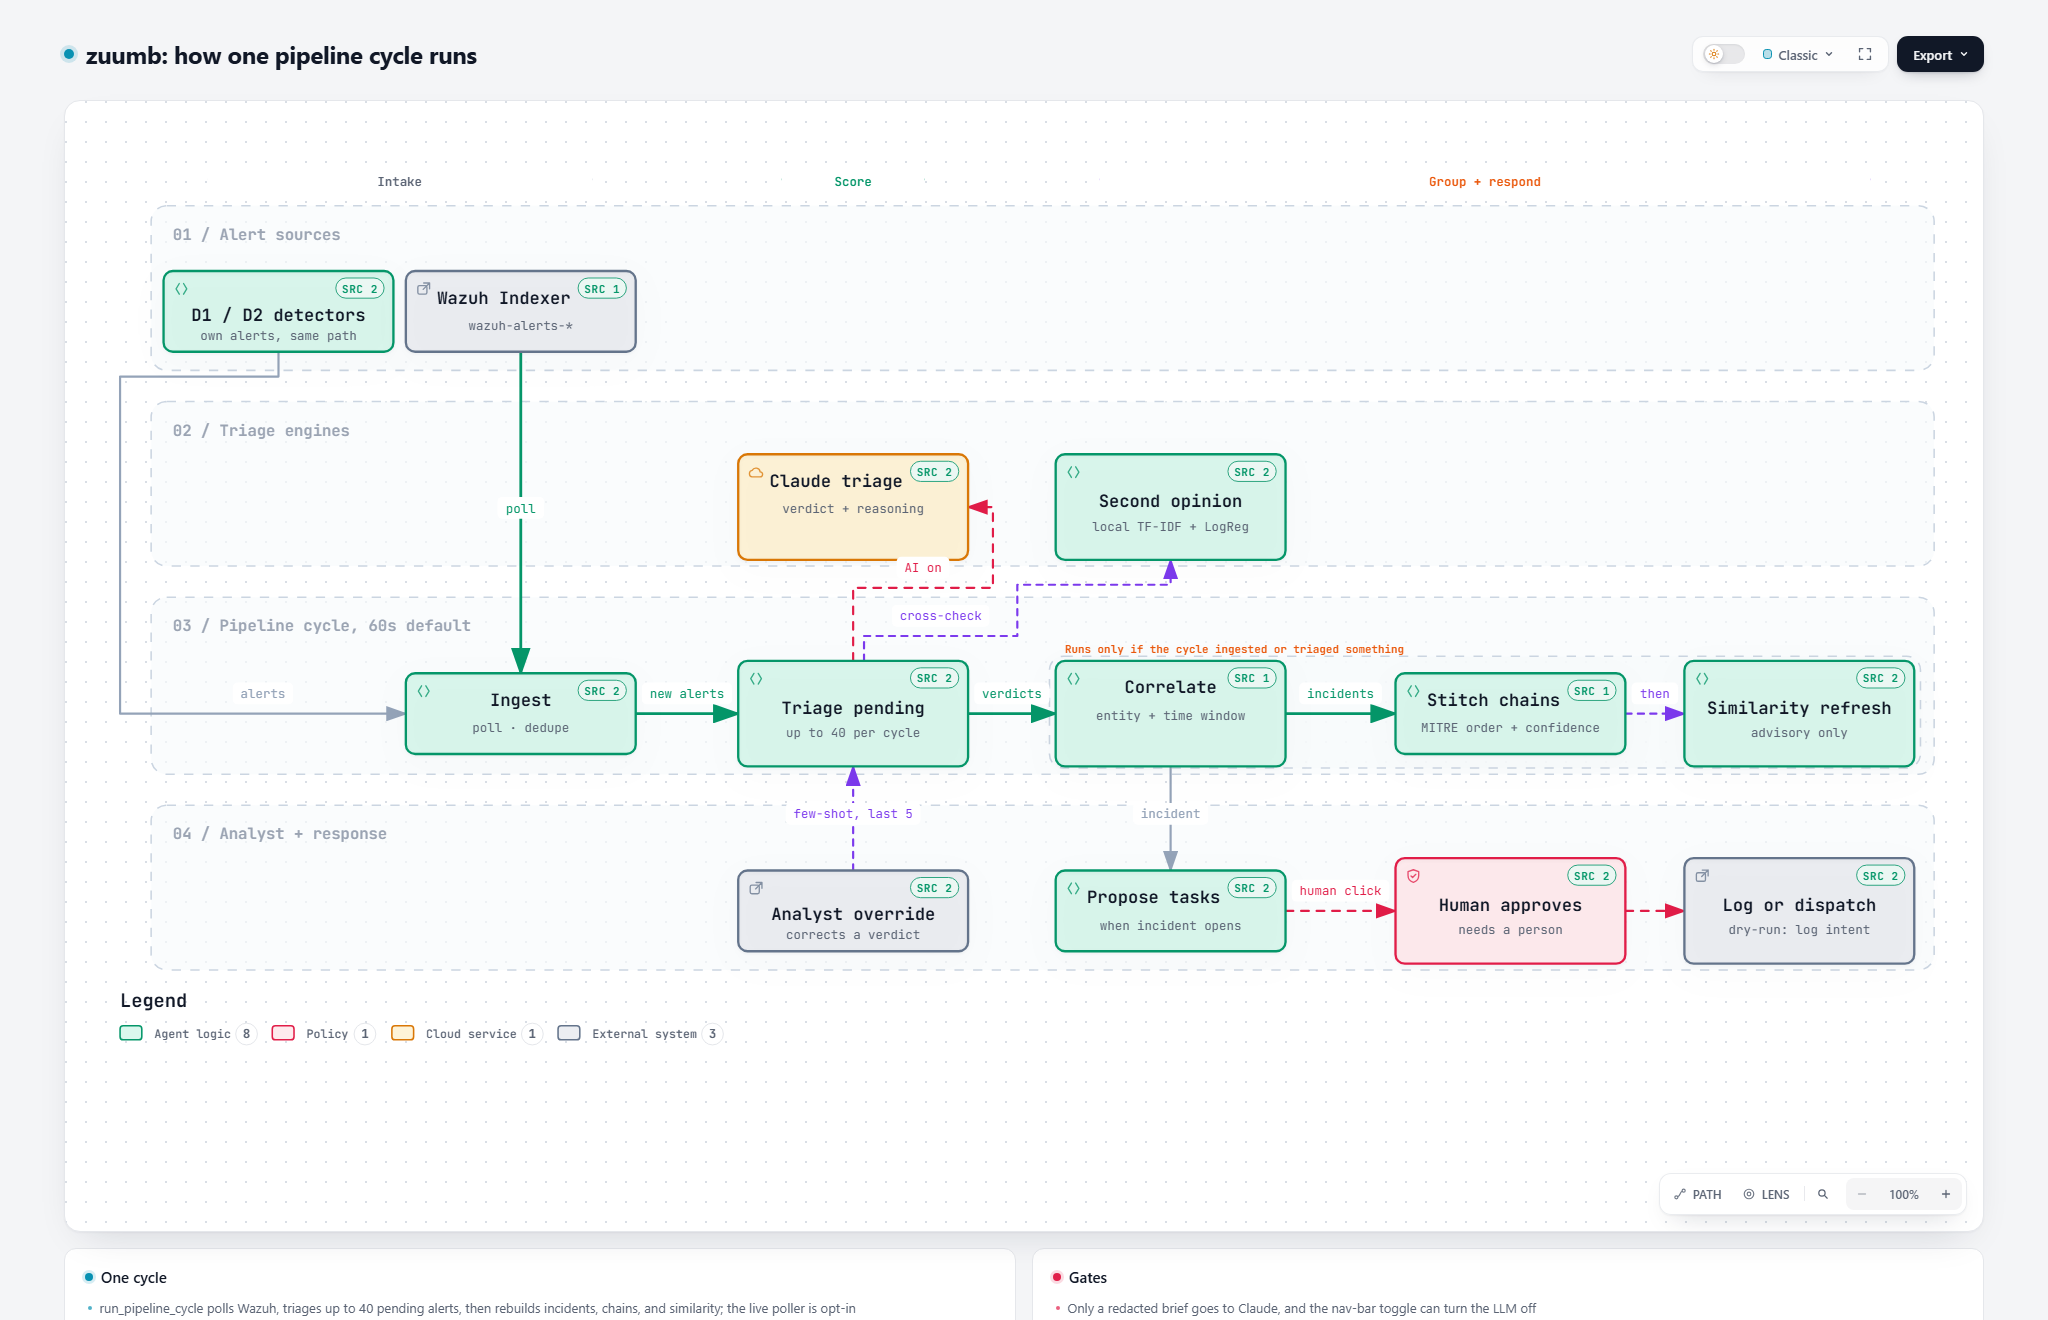The height and width of the screenshot is (1320, 2048).
Task: Click the external icon on Analyst override node
Action: click(x=756, y=888)
